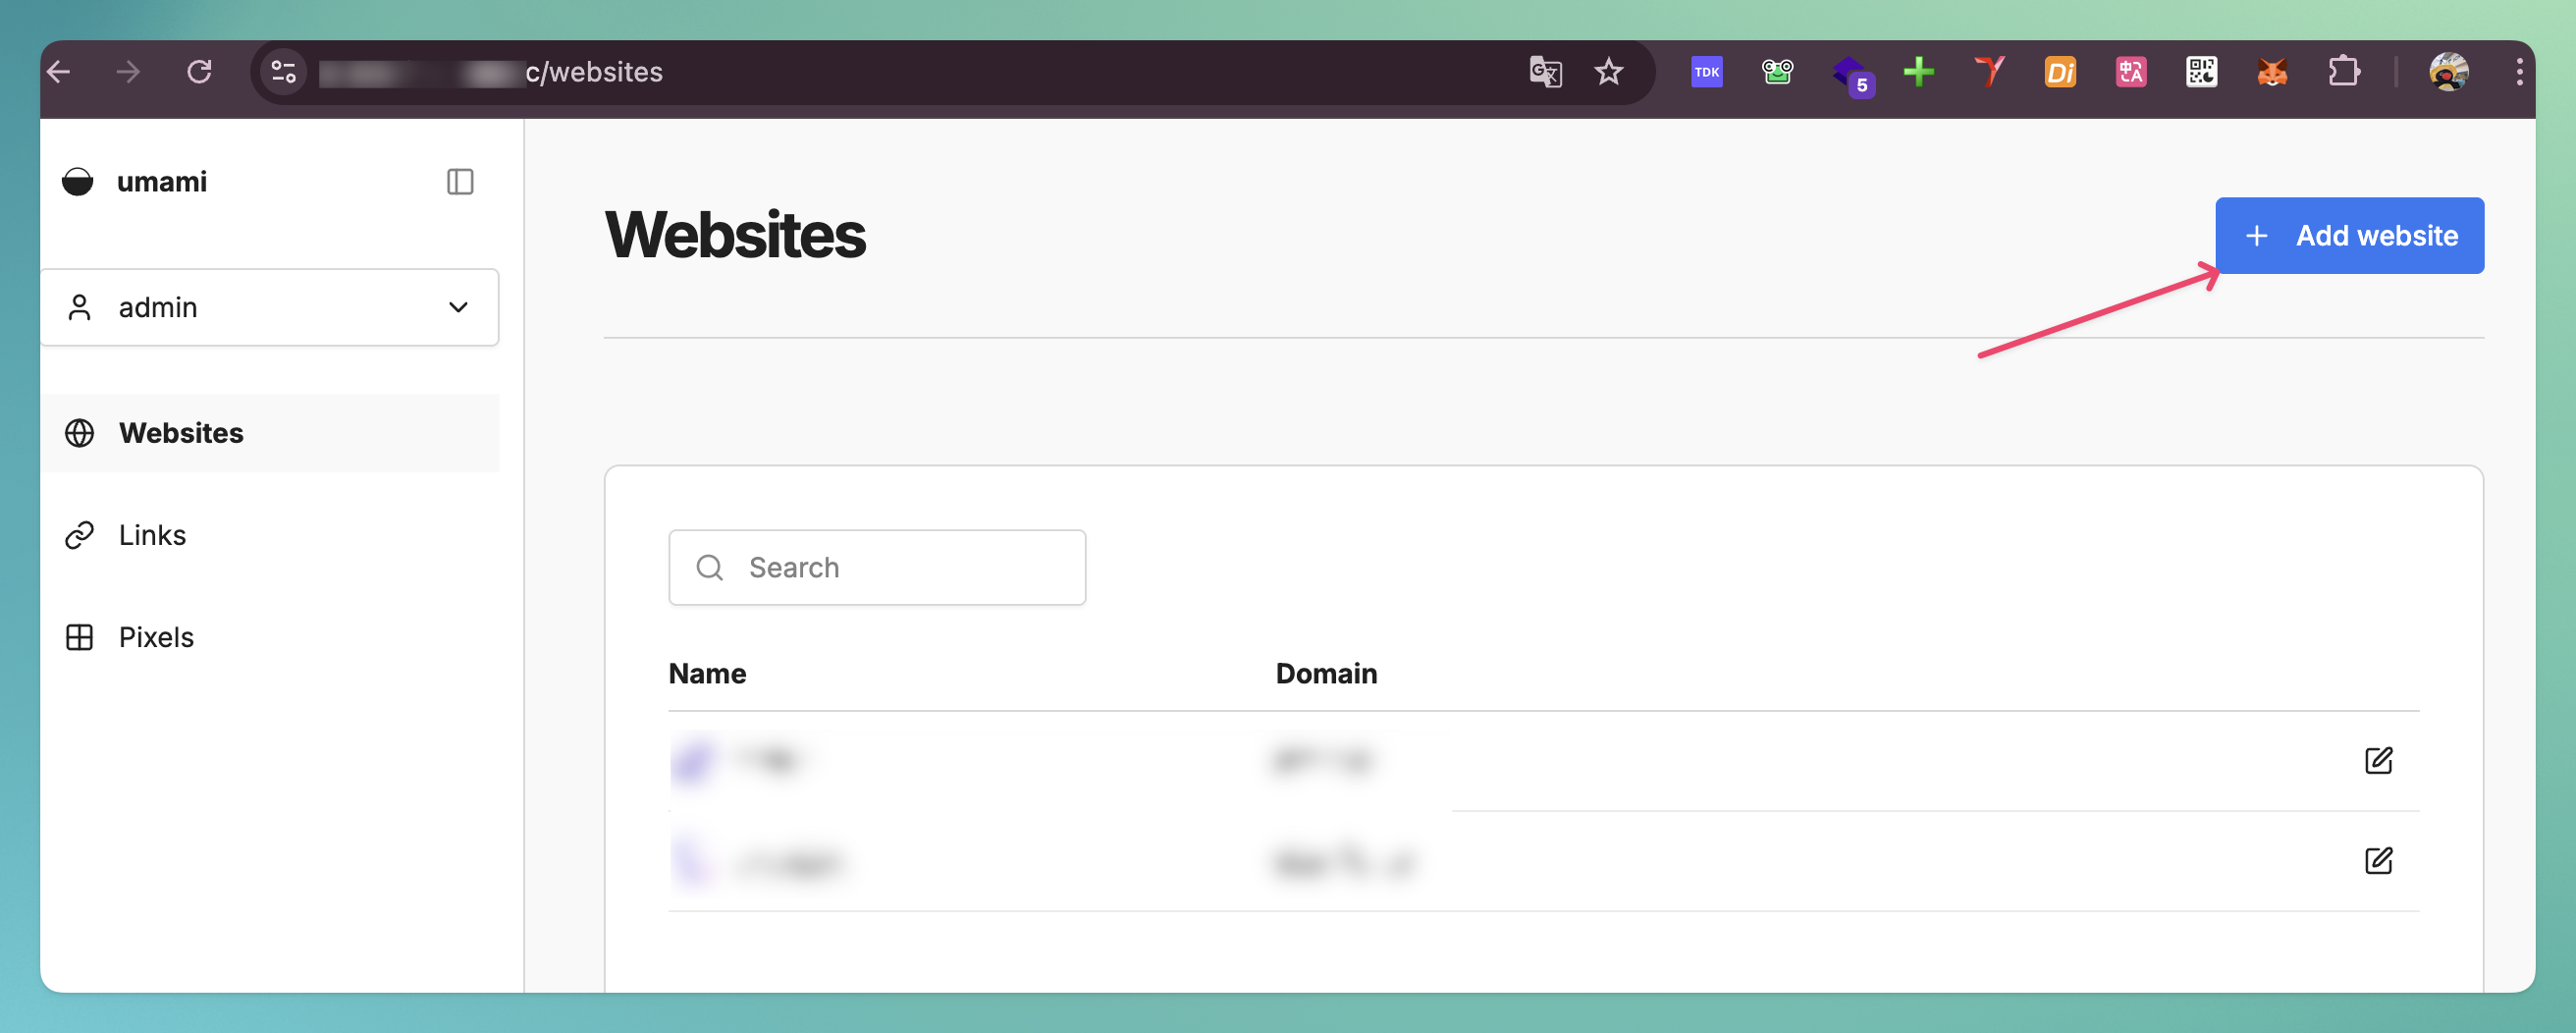Bookmark this page with star icon

(x=1608, y=72)
